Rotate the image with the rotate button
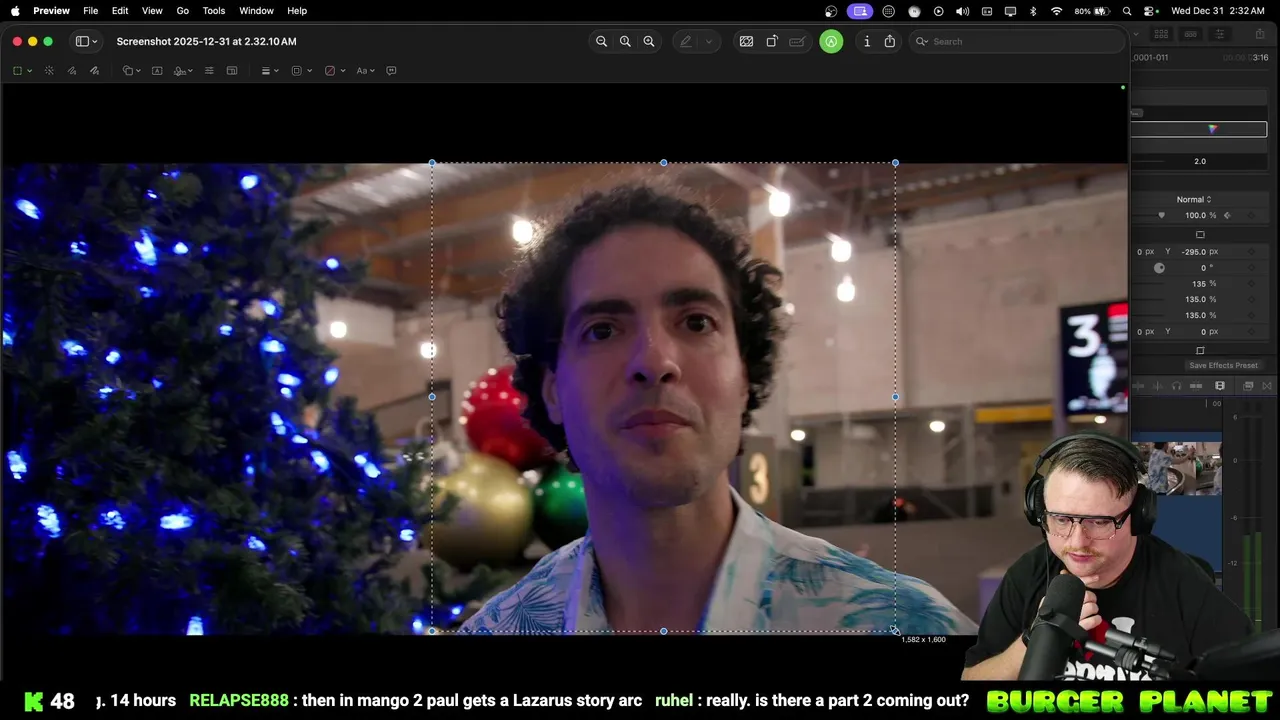Viewport: 1280px width, 720px height. point(772,41)
